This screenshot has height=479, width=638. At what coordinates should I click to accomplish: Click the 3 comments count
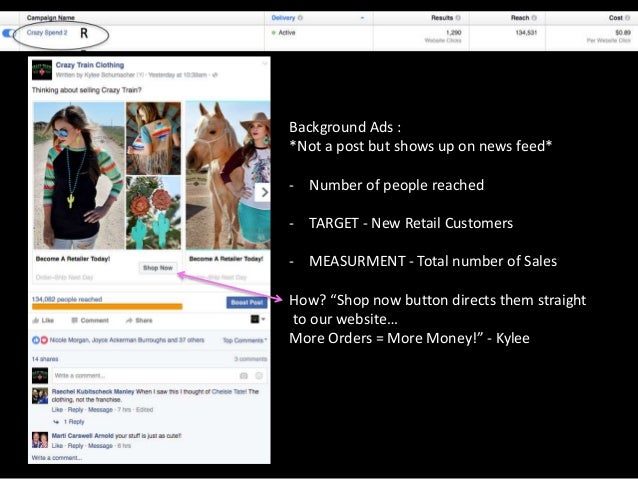point(251,359)
